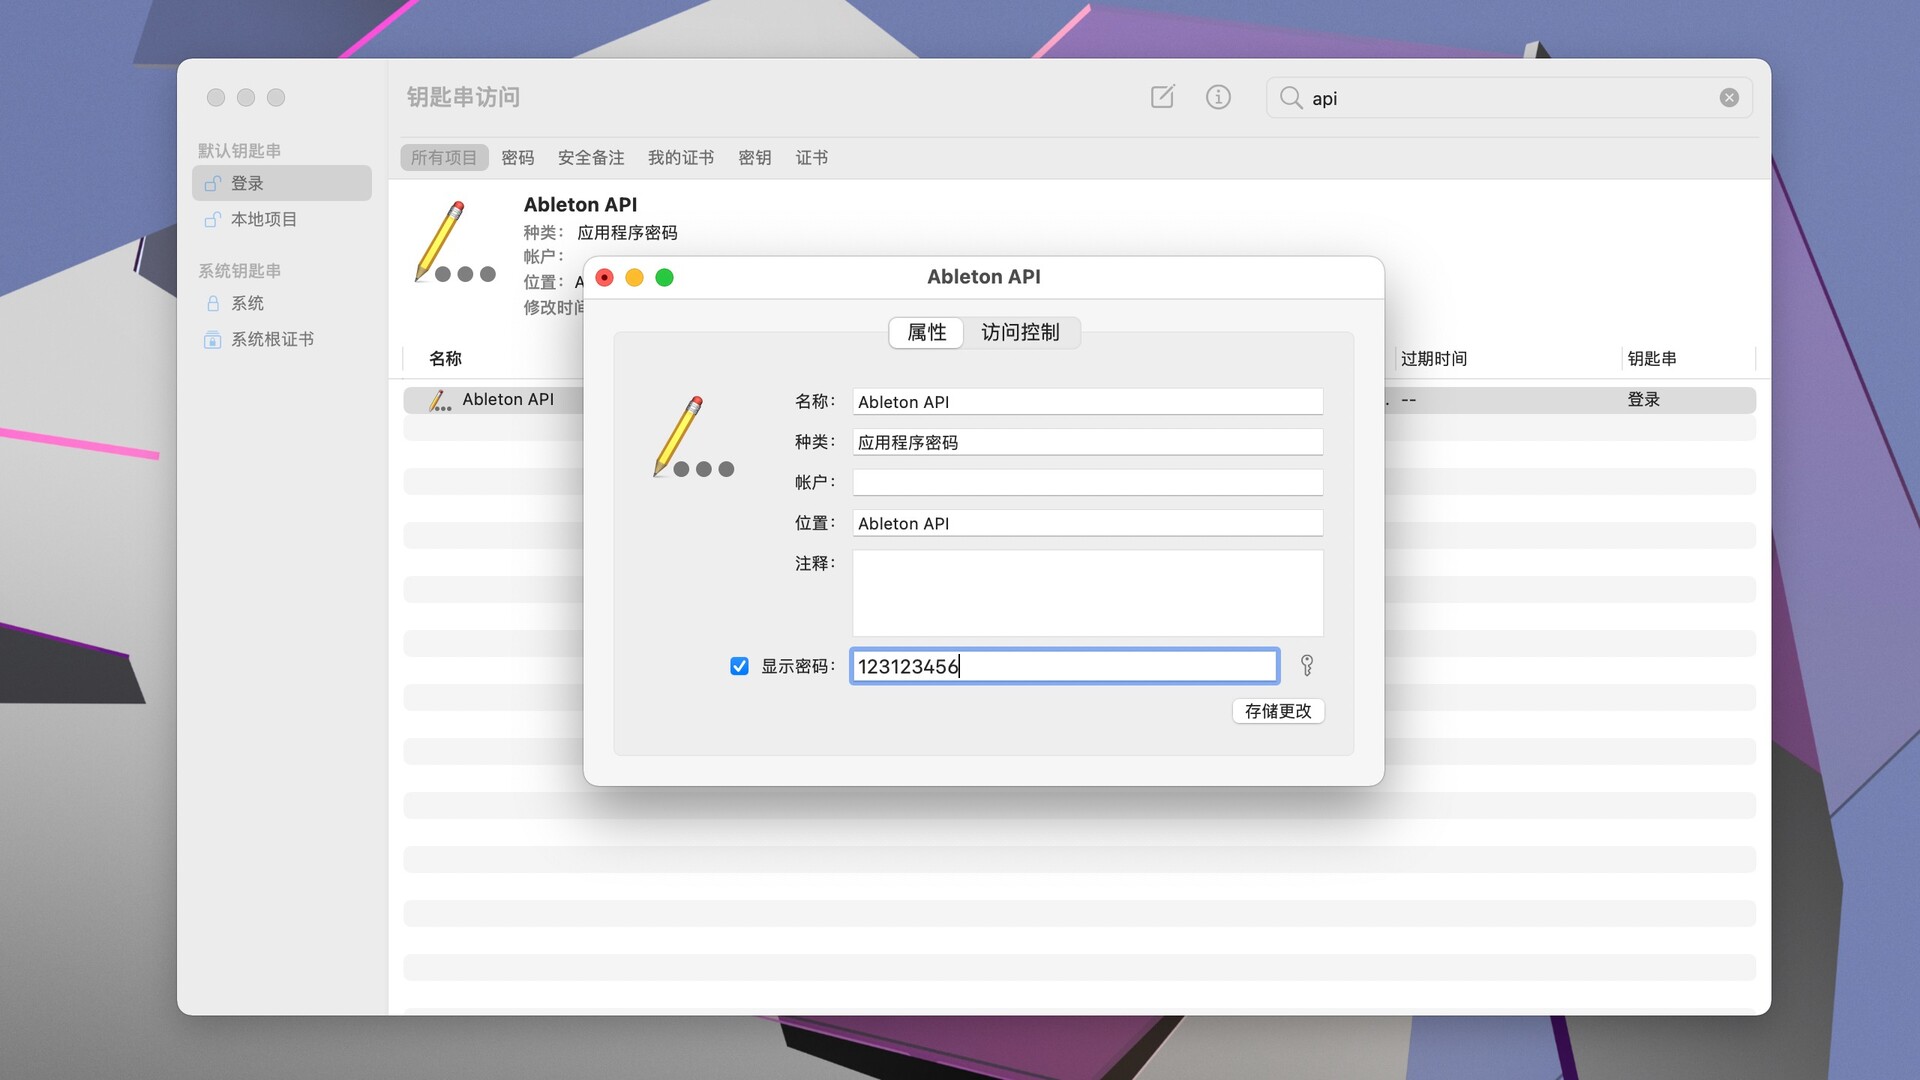Click the 存储更改 button
This screenshot has height=1080, width=1920.
tap(1278, 711)
